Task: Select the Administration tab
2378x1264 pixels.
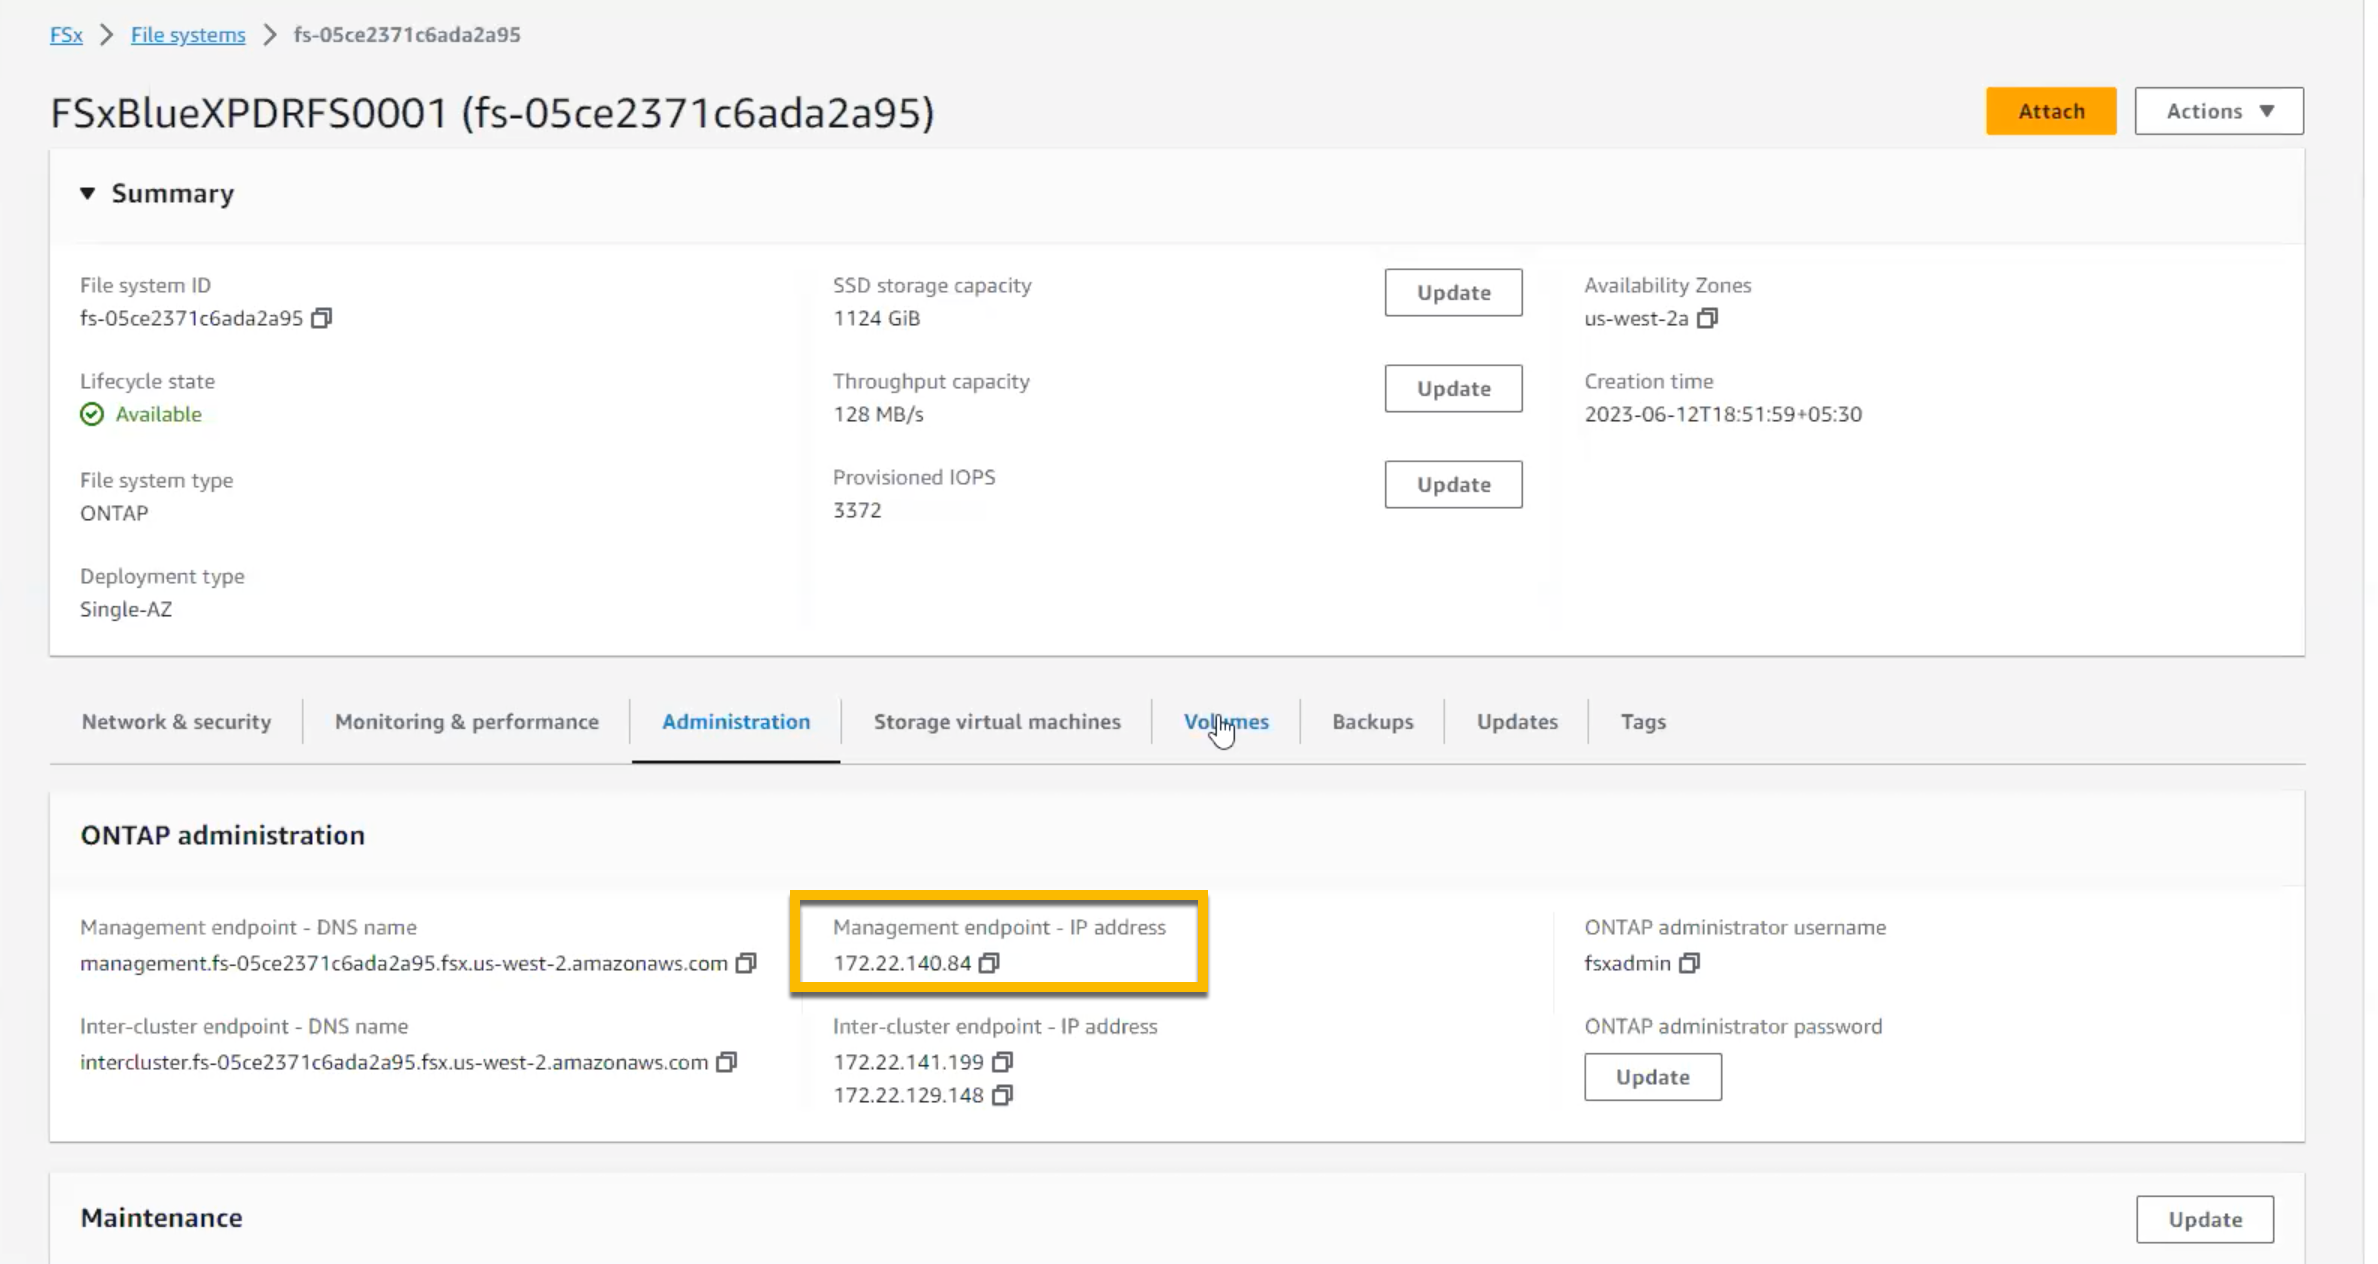Action: [736, 722]
